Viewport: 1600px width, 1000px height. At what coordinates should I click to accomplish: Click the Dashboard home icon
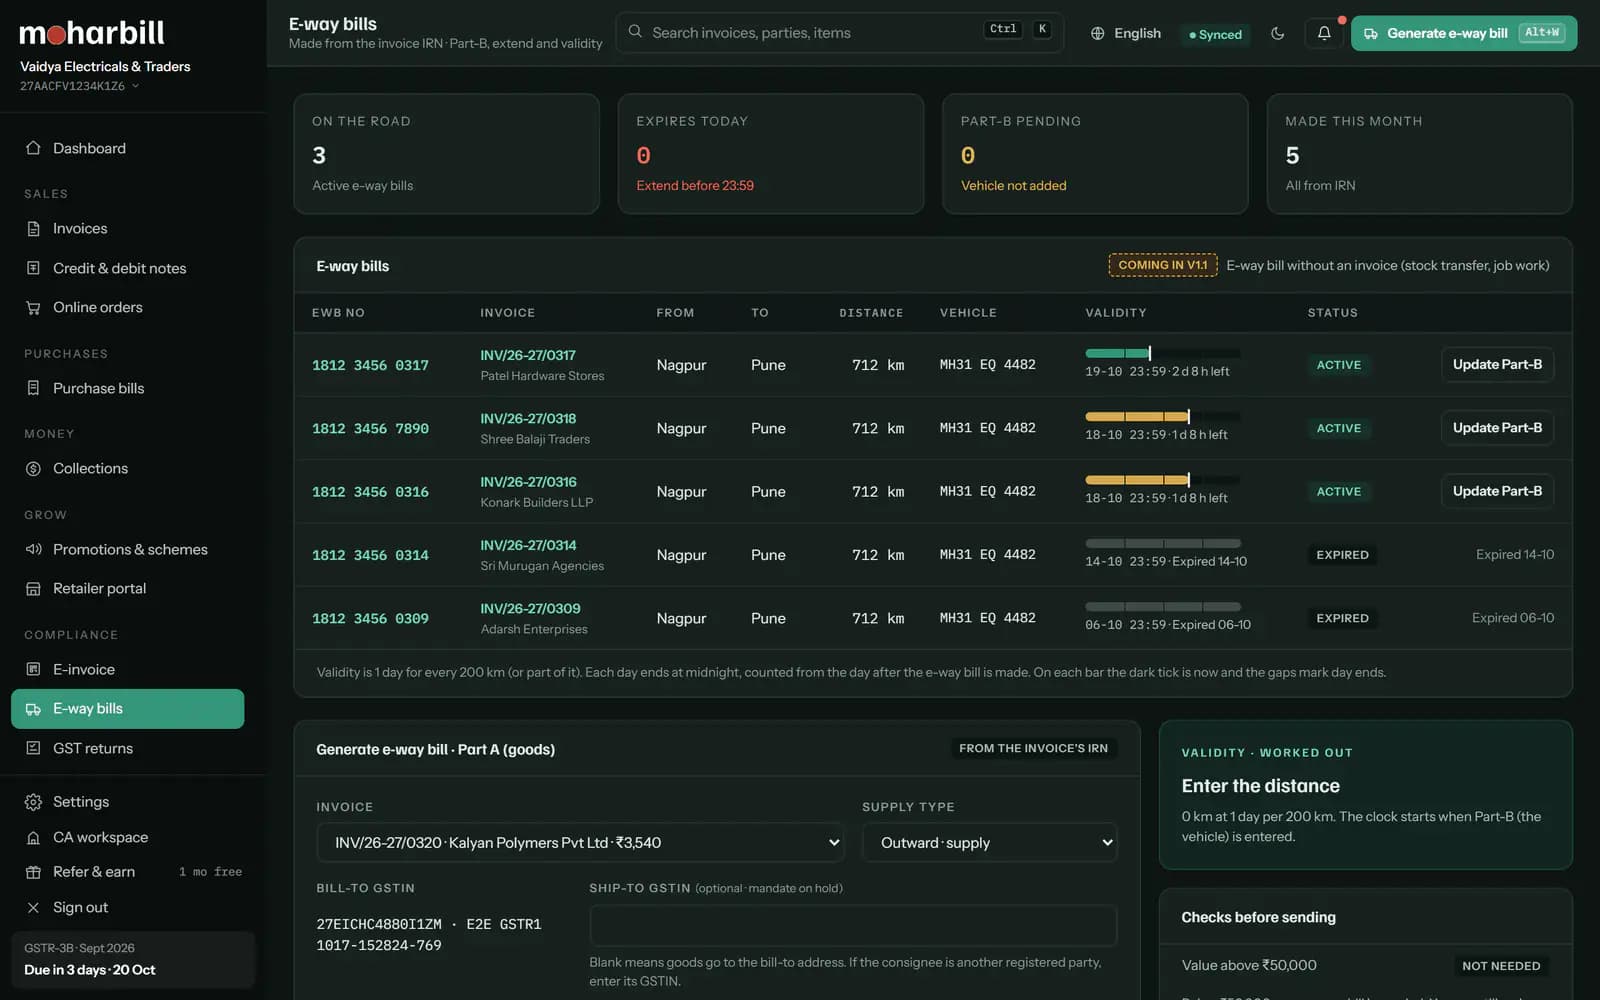[33, 148]
